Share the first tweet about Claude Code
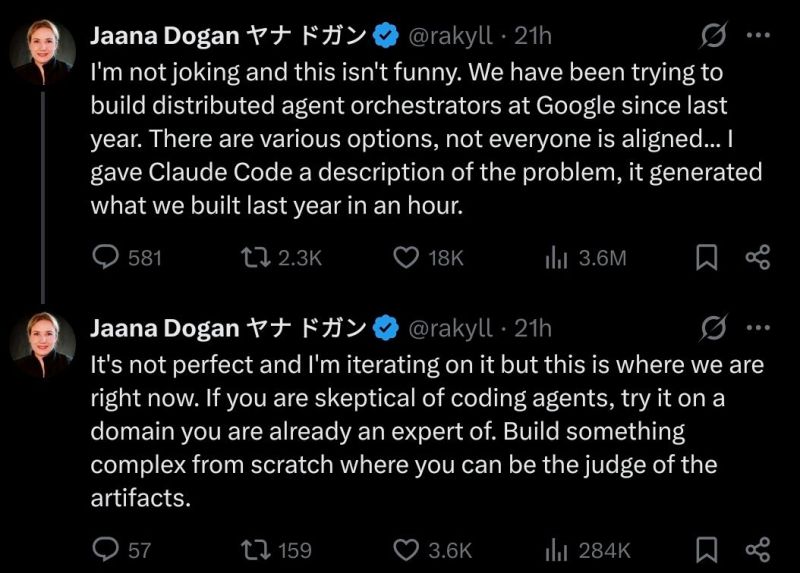This screenshot has height=573, width=800. pos(758,257)
